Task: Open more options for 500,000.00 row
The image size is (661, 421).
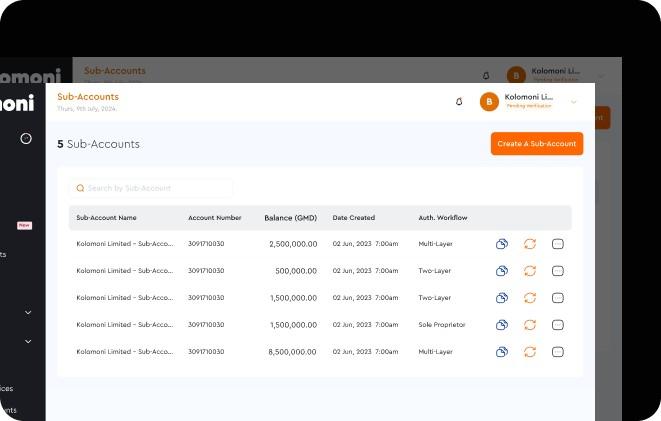Action: click(558, 271)
